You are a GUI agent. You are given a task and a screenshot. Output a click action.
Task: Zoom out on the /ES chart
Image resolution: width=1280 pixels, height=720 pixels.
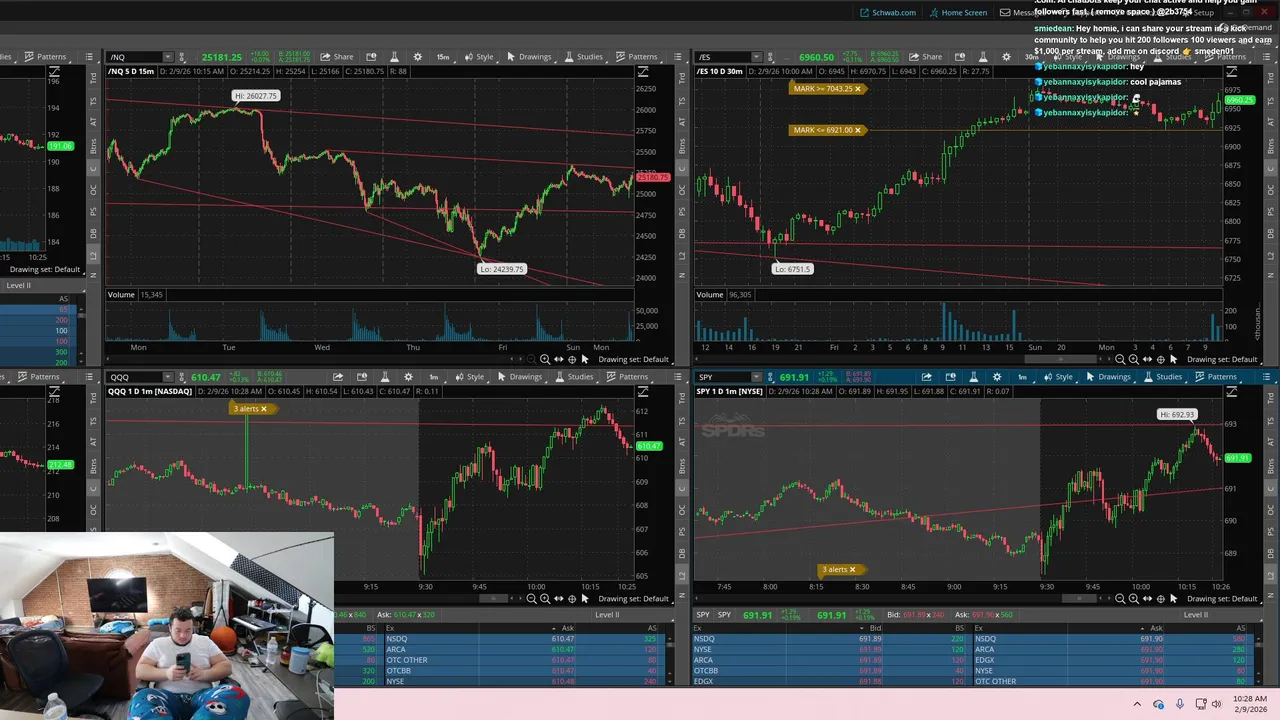[1120, 359]
